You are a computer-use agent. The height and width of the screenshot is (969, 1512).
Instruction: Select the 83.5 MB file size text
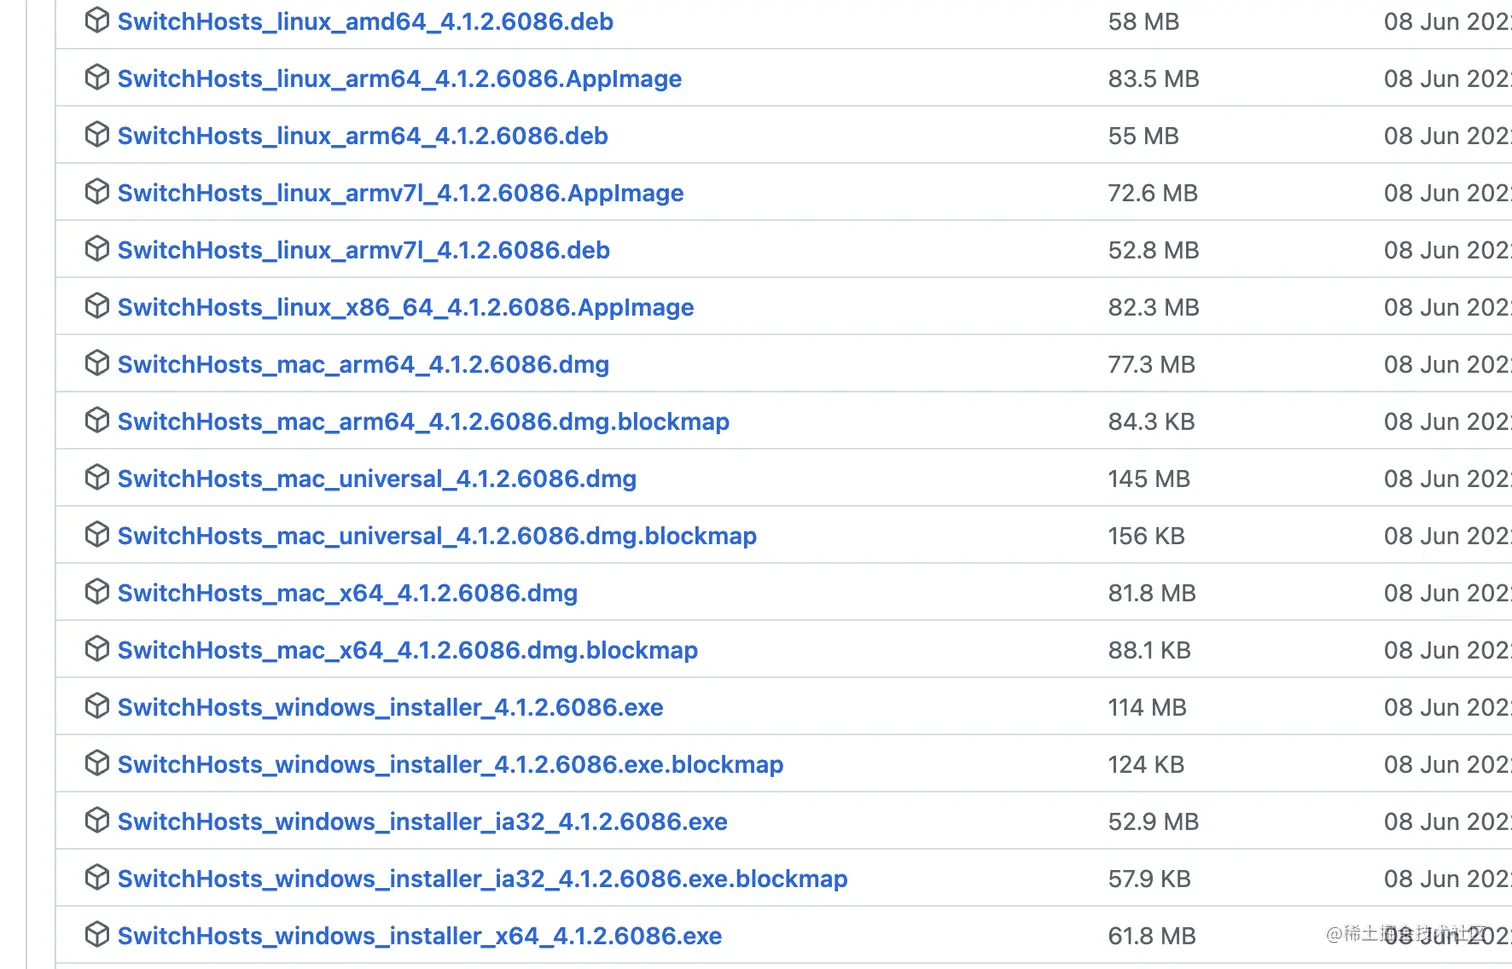pyautogui.click(x=1153, y=78)
